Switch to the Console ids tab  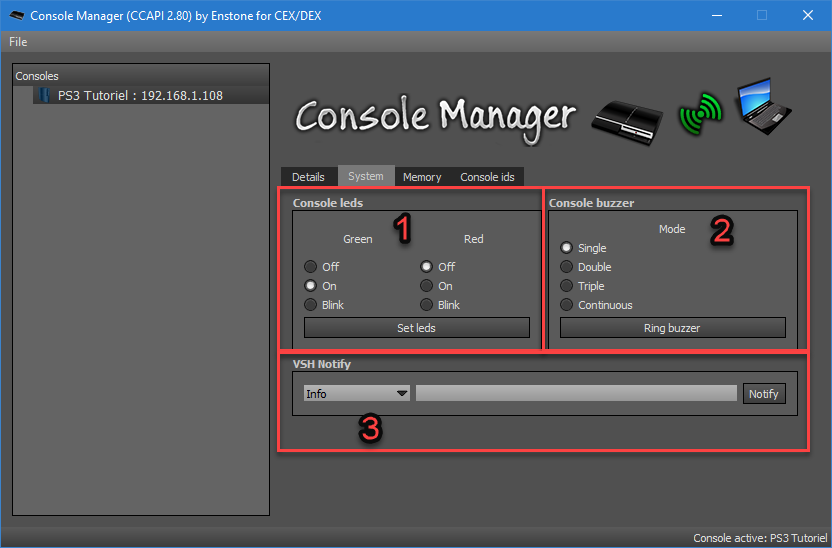tap(487, 177)
